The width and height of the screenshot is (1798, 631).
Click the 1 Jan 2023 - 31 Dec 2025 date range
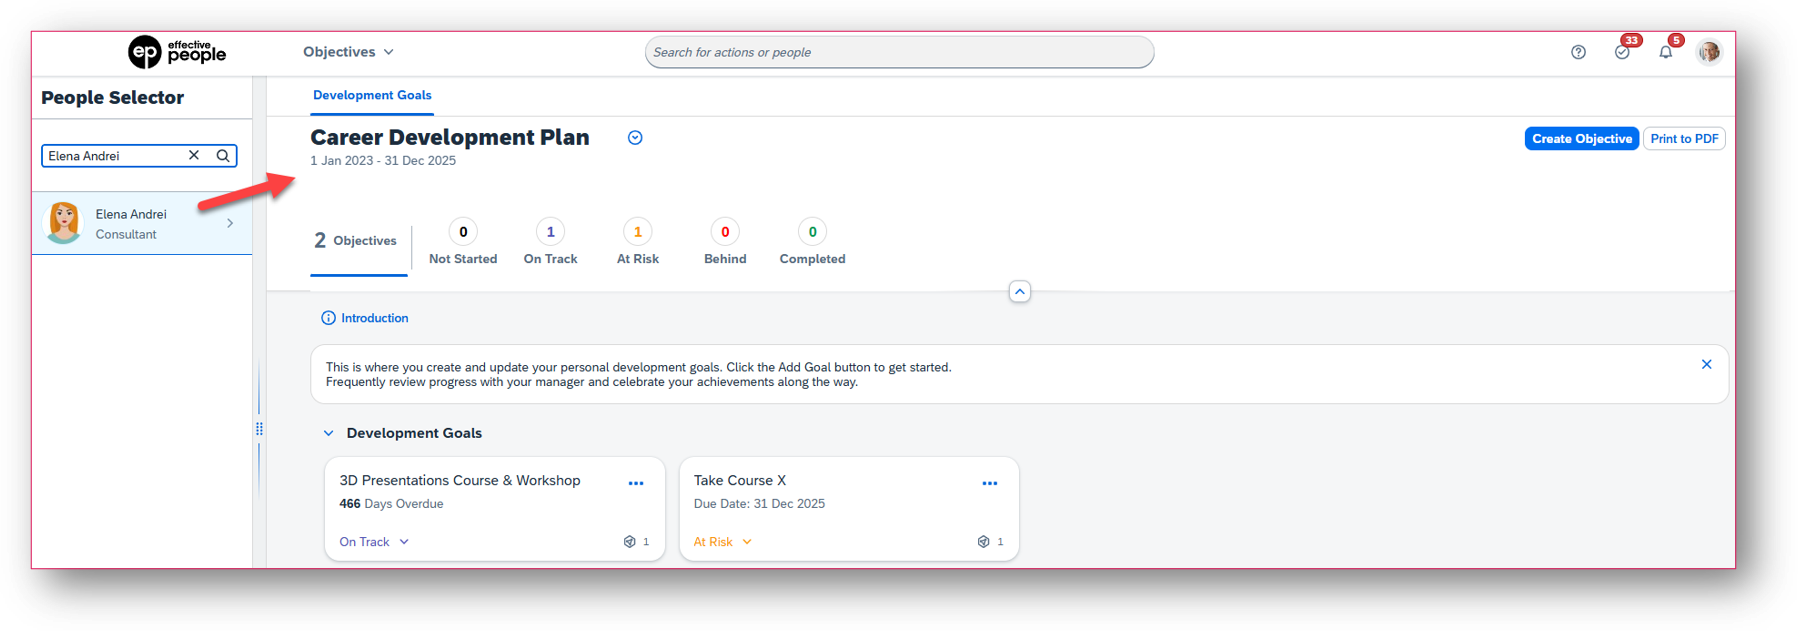click(x=383, y=161)
